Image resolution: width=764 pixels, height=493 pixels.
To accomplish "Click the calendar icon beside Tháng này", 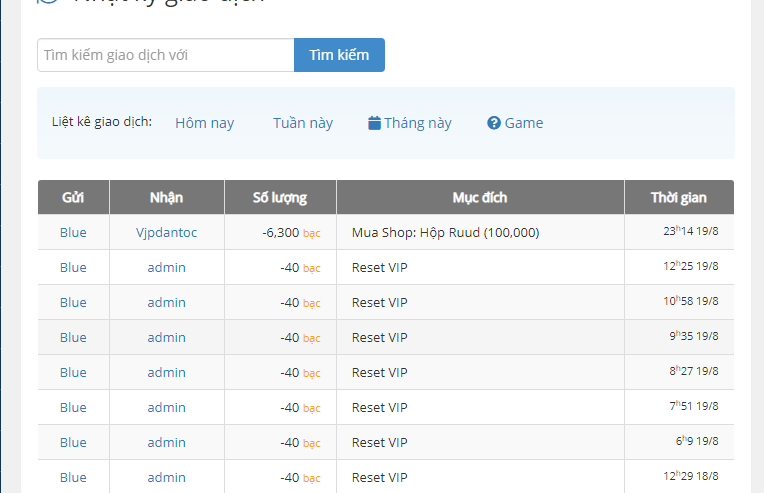I will click(374, 123).
